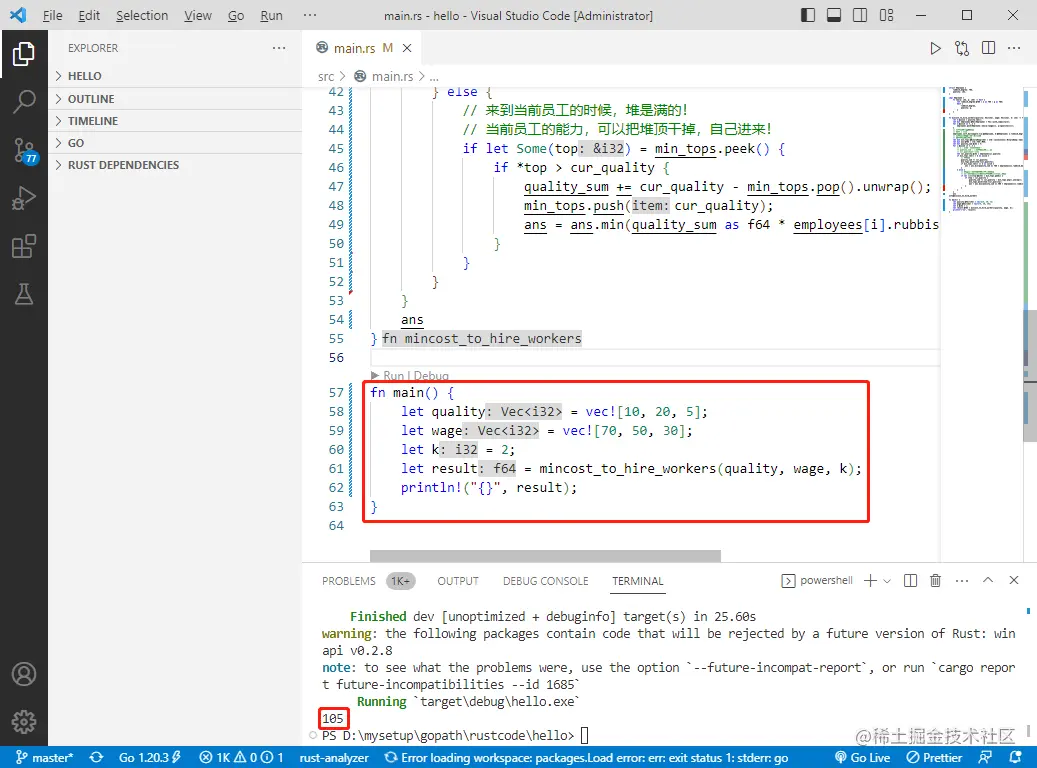Select the TERMINAL tab
This screenshot has width=1037, height=768.
tap(638, 581)
